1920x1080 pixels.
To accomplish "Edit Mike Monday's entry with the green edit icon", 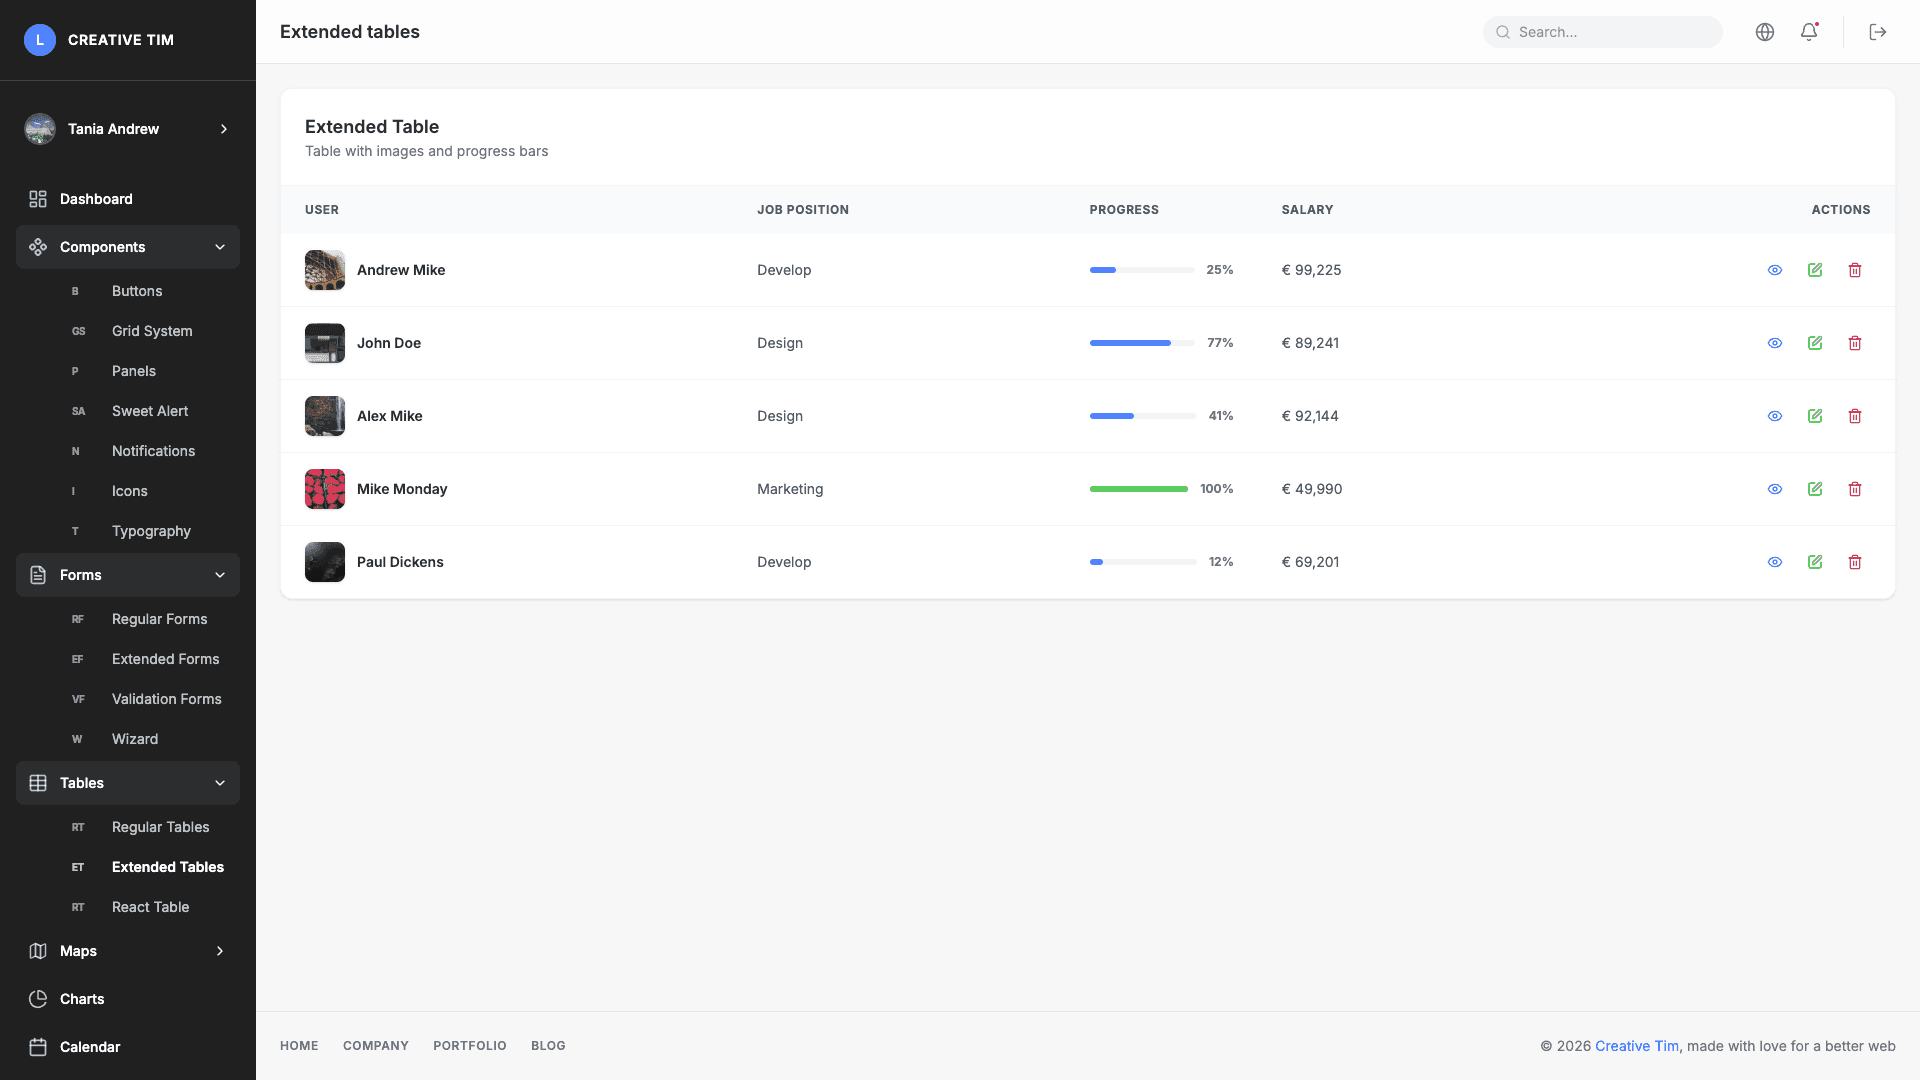I will (1815, 488).
